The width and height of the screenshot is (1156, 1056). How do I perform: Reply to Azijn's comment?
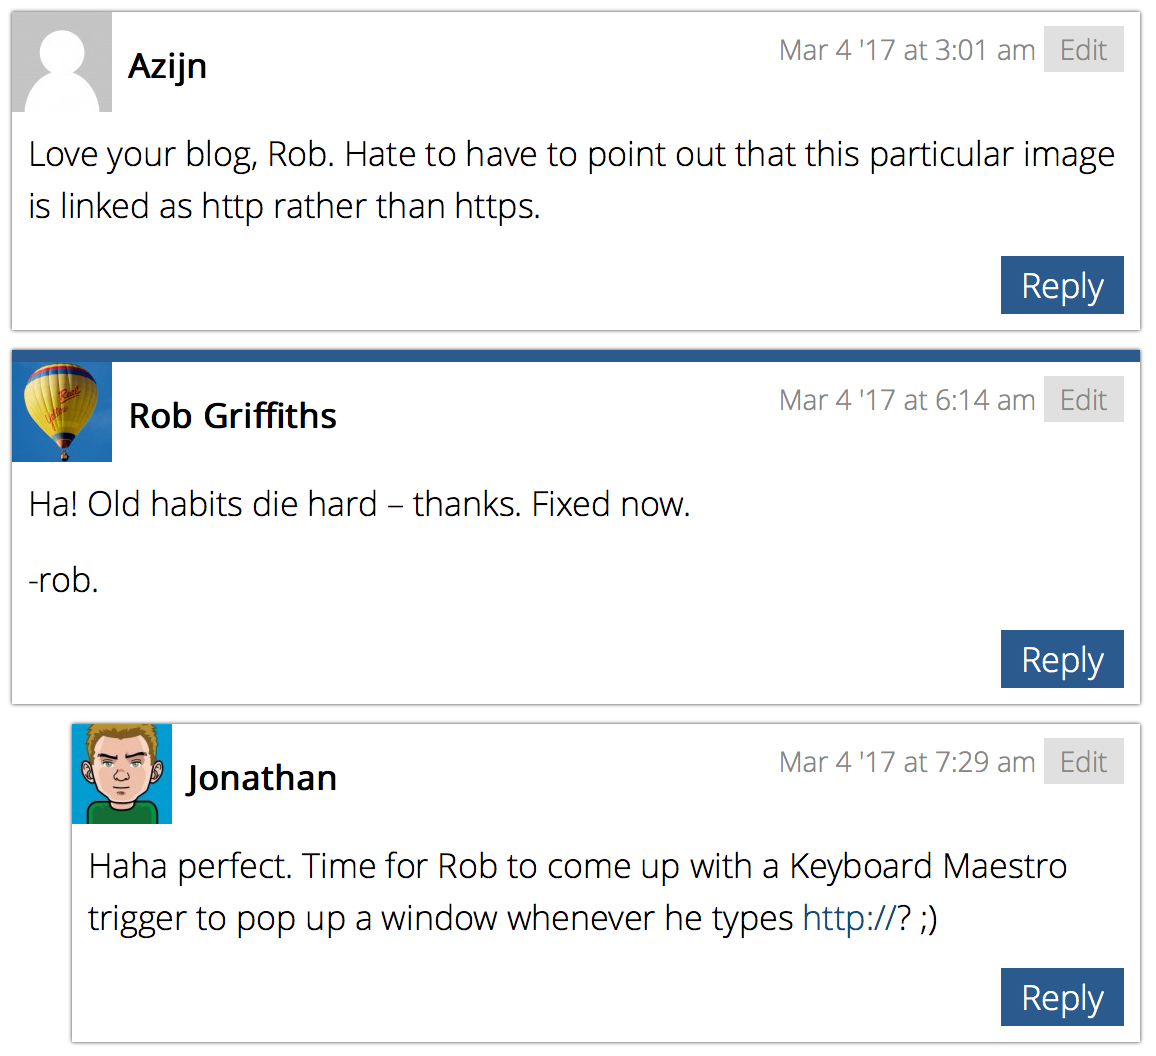point(1062,285)
